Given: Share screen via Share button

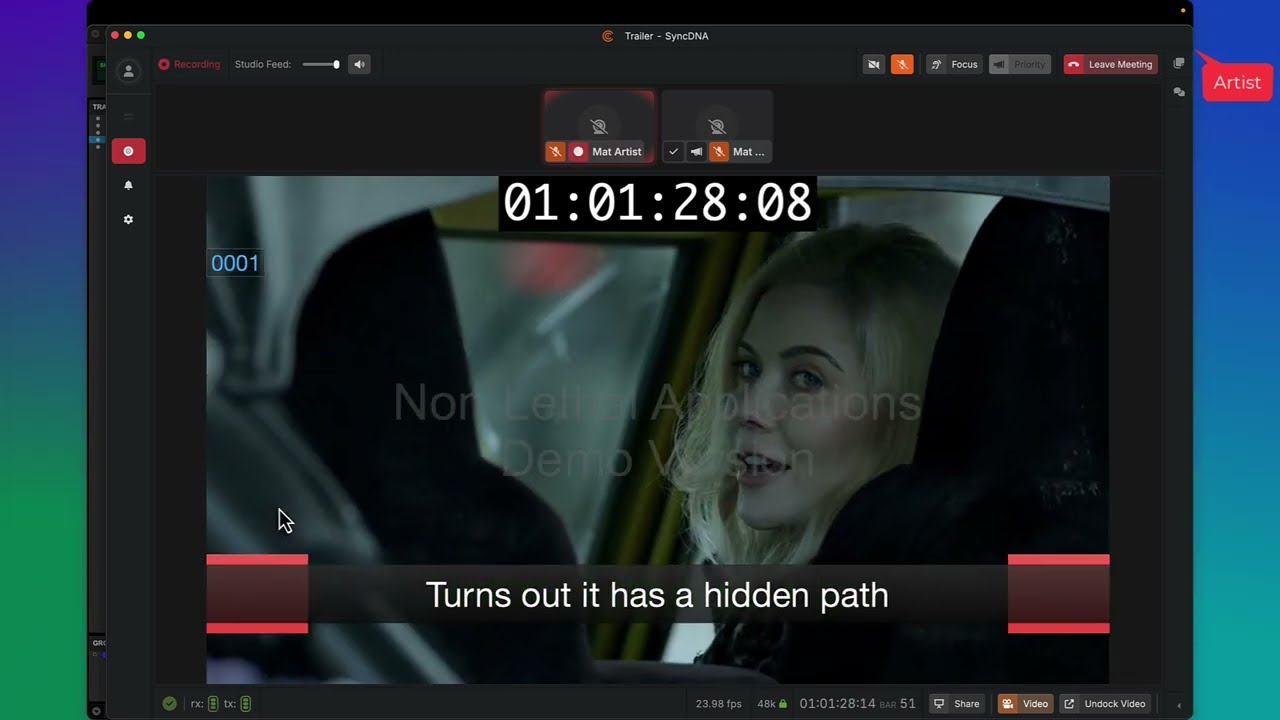Looking at the screenshot, I should pos(957,704).
